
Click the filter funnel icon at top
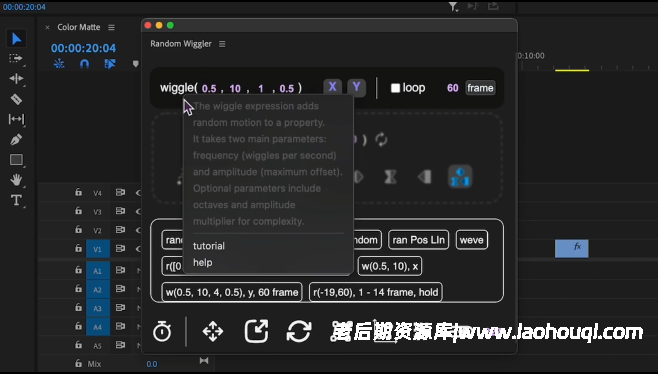pyautogui.click(x=453, y=6)
